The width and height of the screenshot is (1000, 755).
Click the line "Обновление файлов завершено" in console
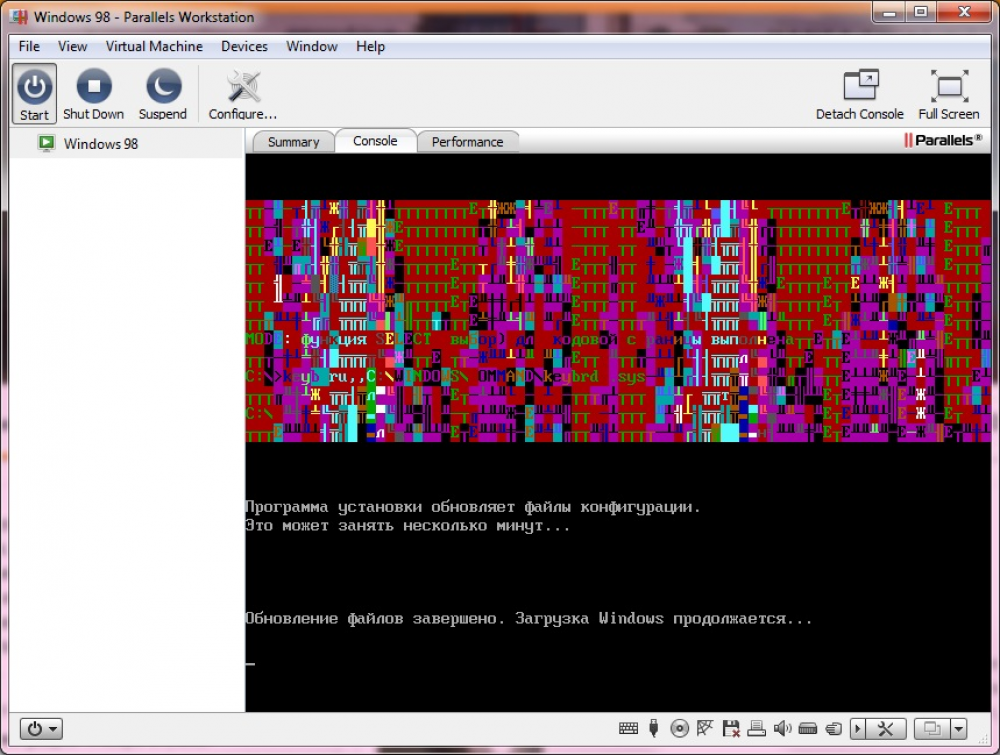pos(371,619)
